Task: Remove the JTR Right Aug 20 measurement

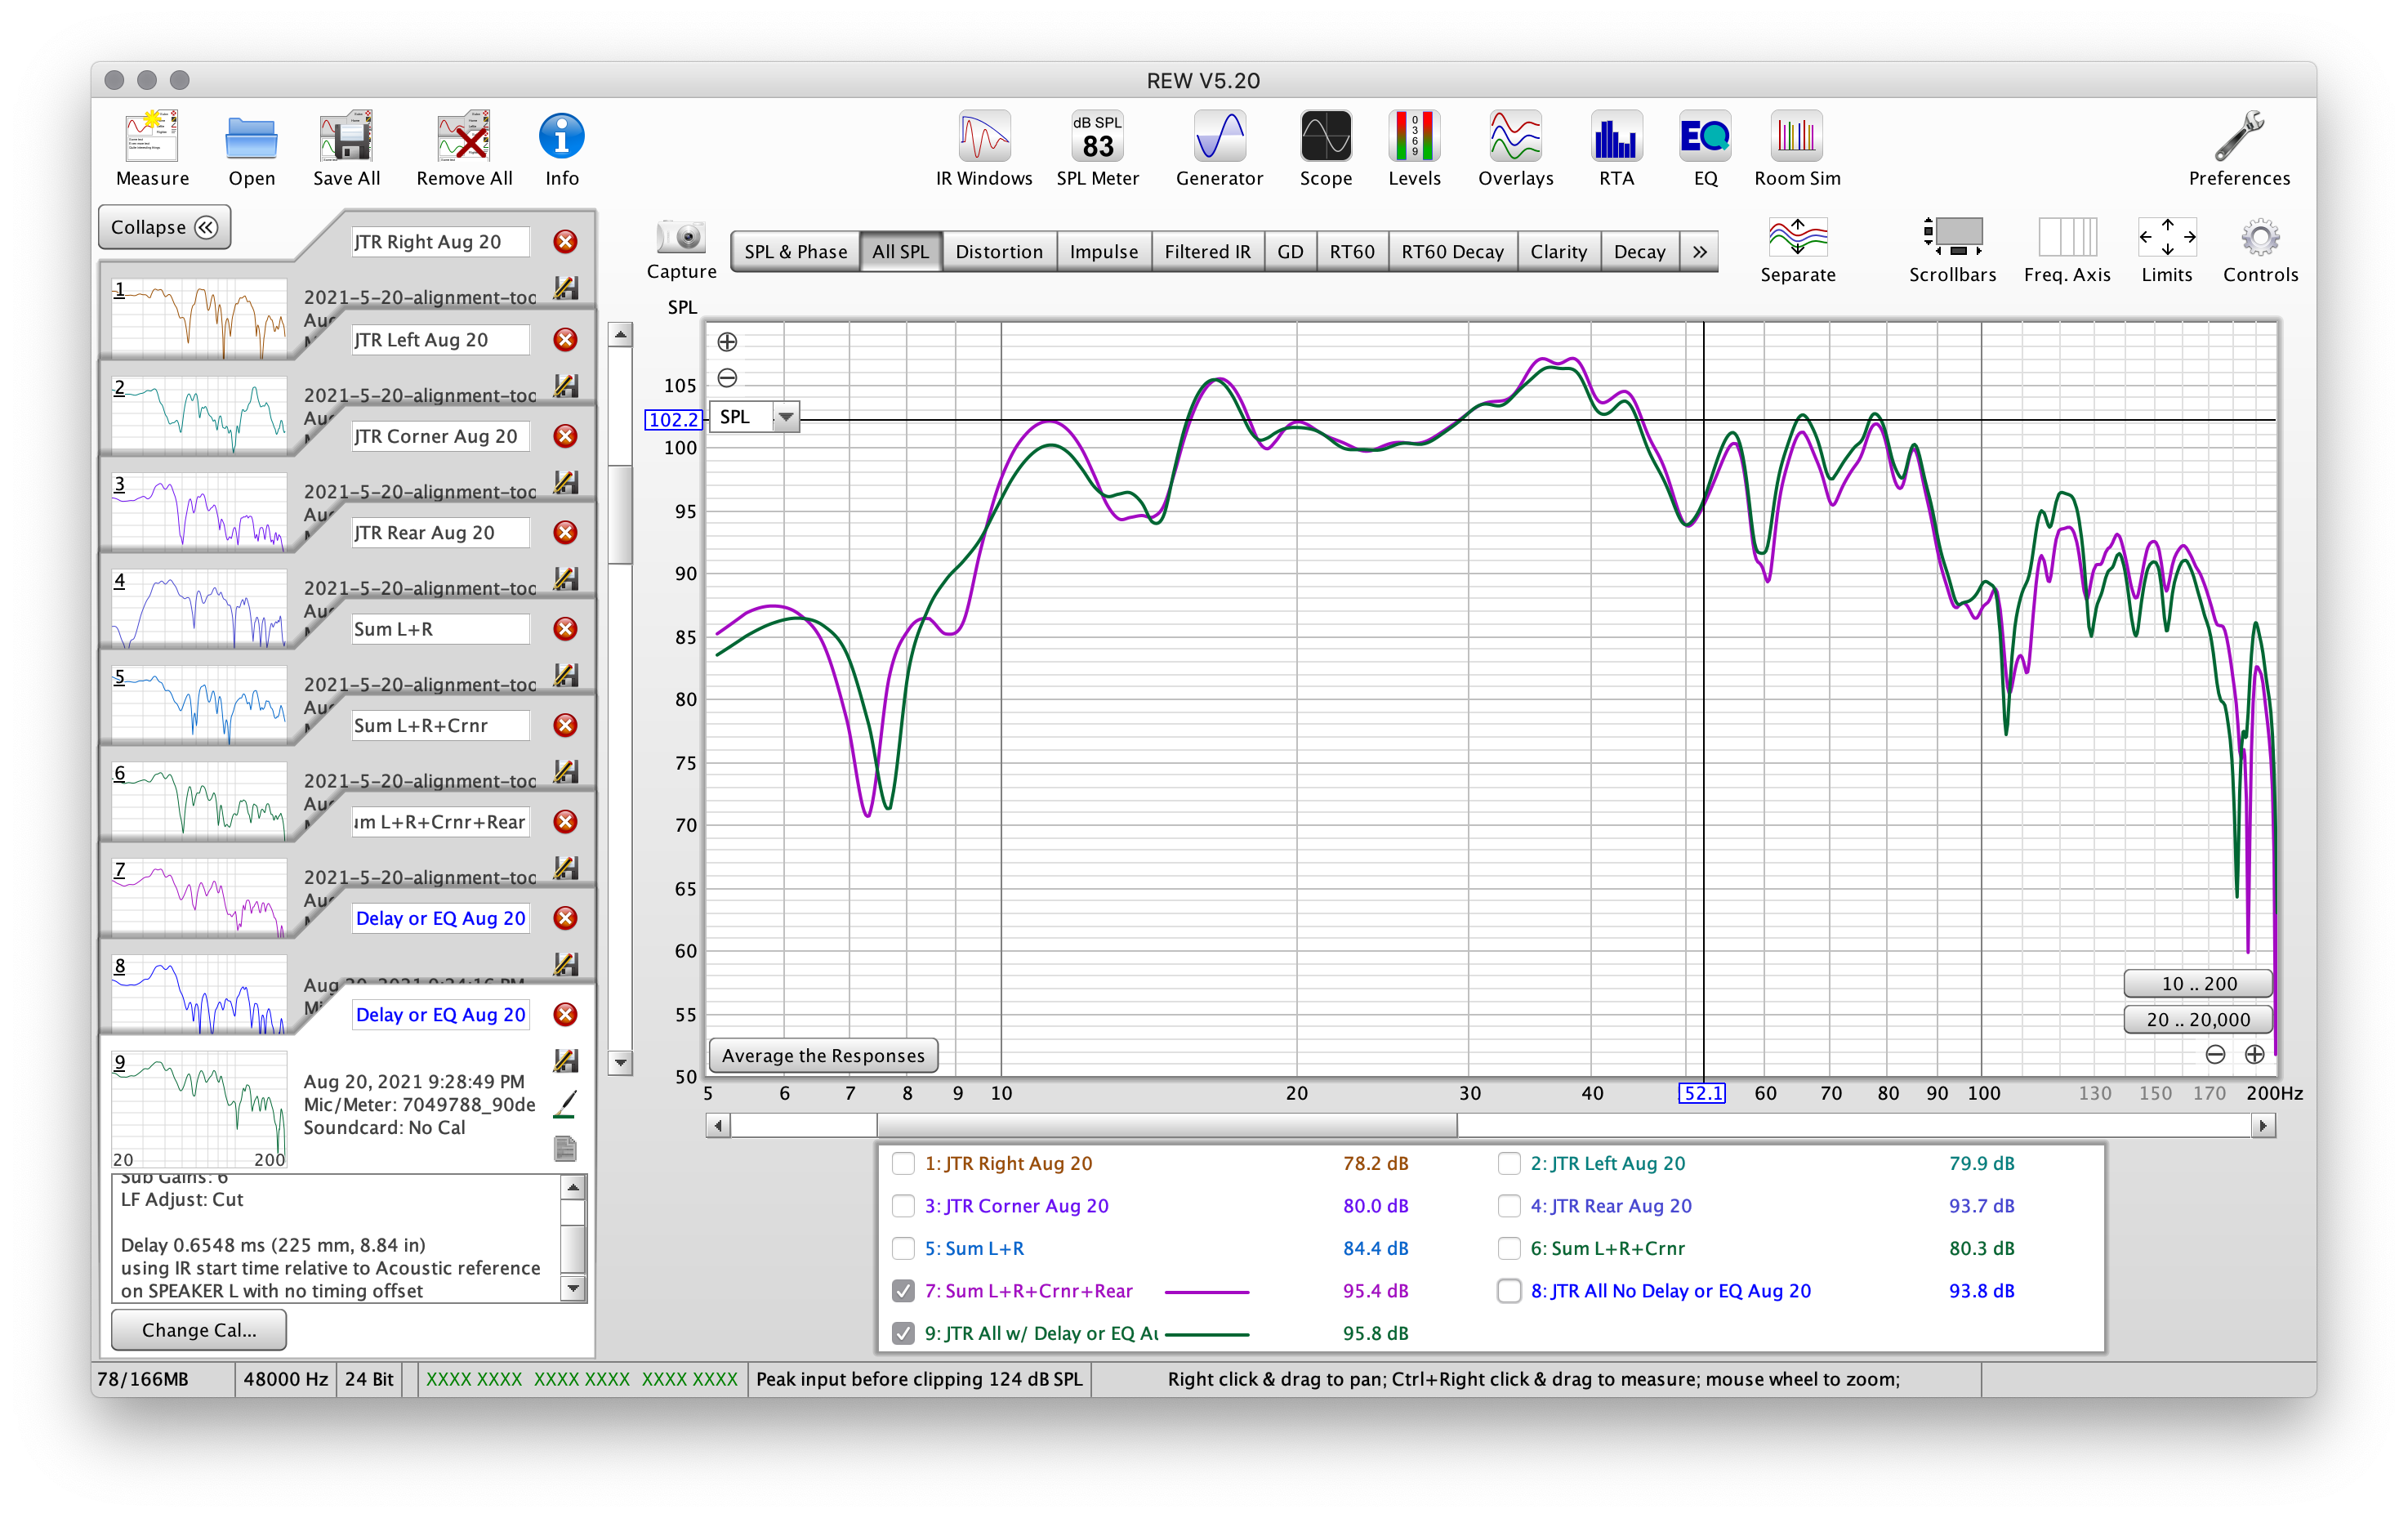Action: pyautogui.click(x=565, y=241)
